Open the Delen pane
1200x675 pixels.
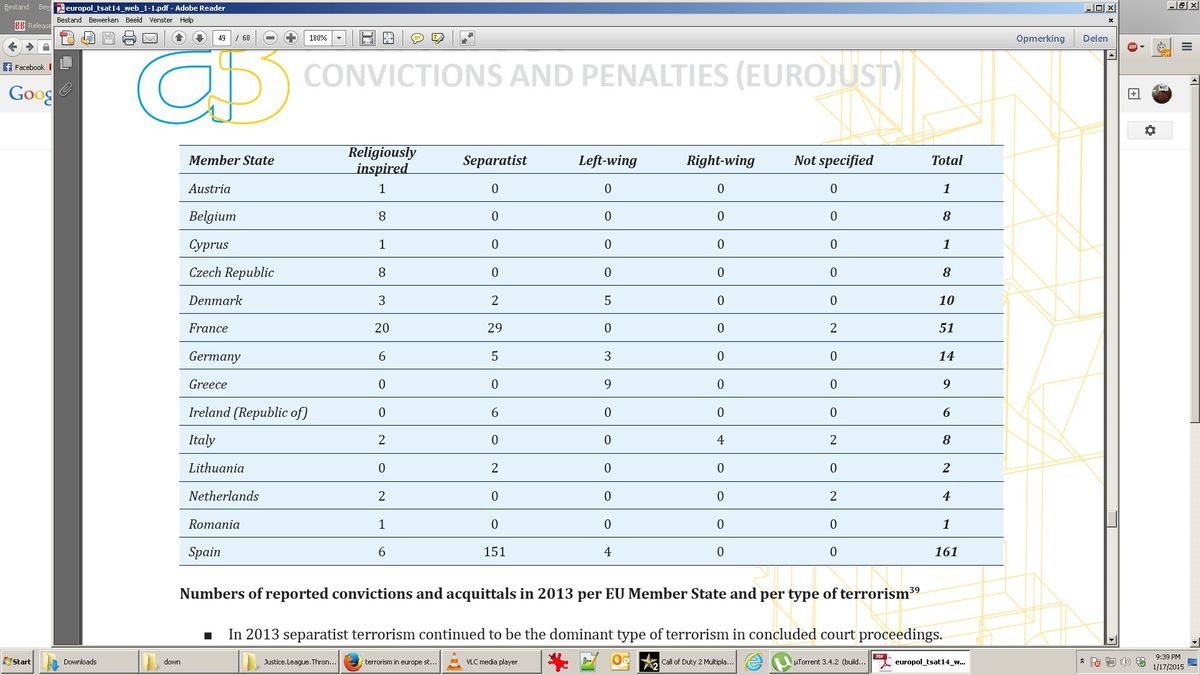(1095, 38)
